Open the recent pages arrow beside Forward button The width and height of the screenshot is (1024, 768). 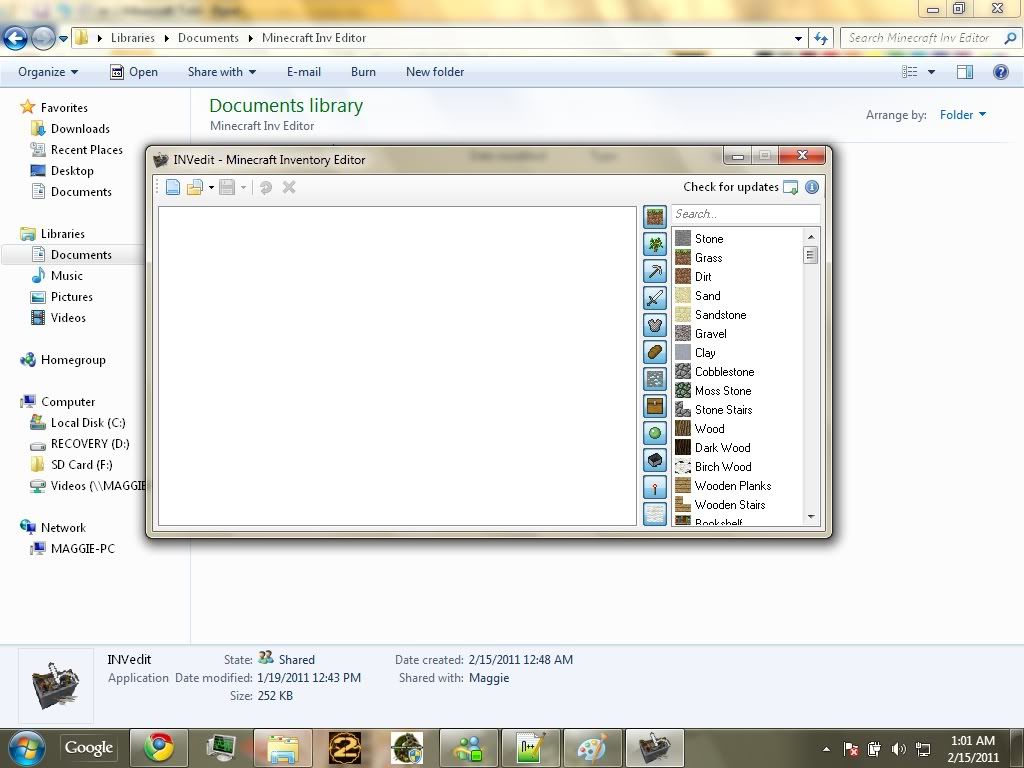pos(63,39)
